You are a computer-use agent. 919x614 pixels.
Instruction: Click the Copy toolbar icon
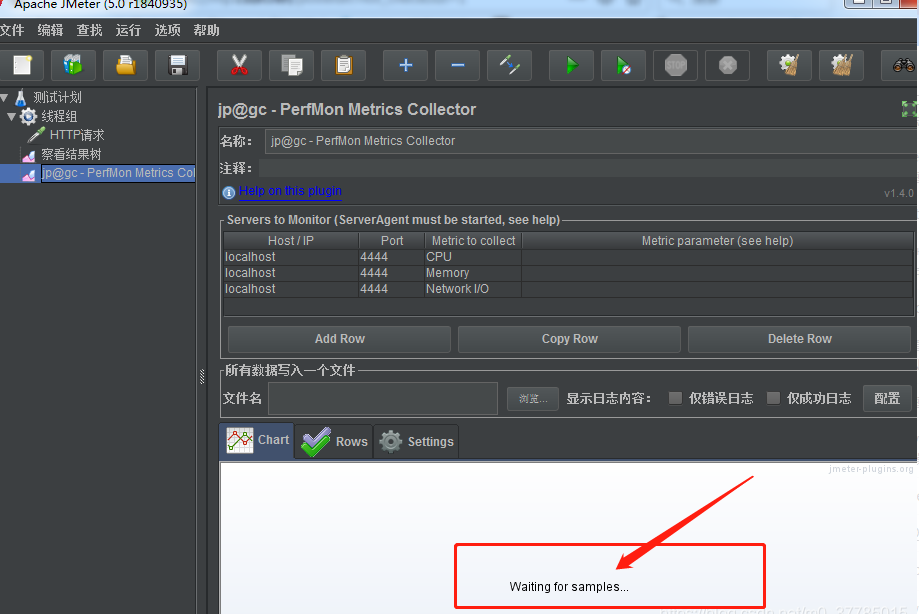(291, 65)
